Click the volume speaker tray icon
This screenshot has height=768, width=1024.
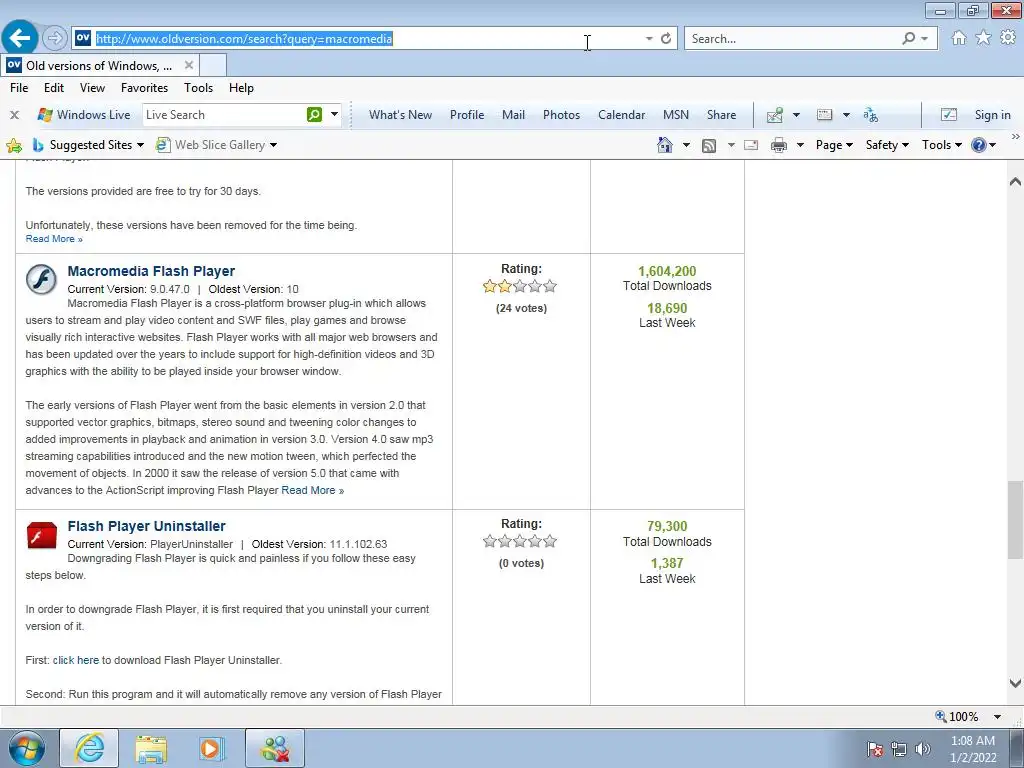(x=922, y=749)
